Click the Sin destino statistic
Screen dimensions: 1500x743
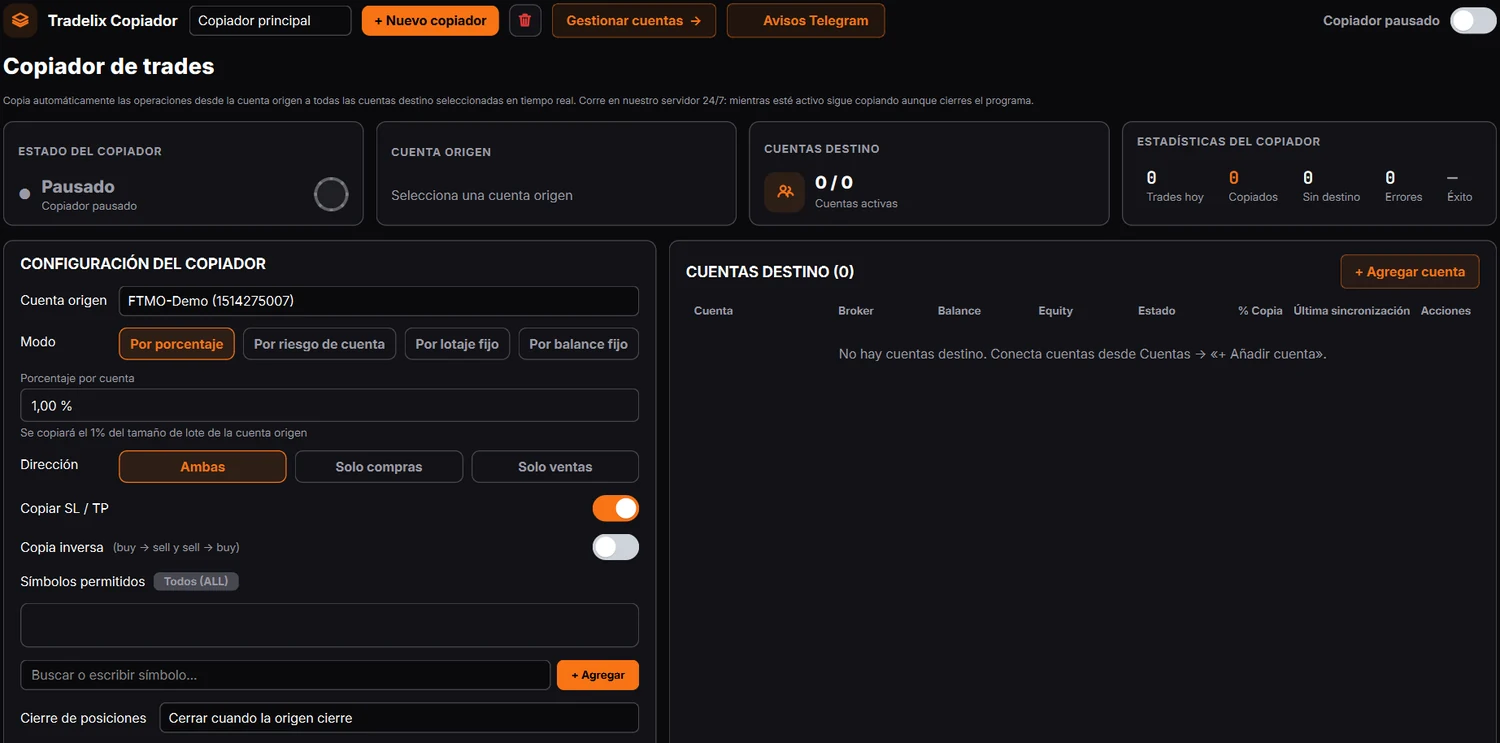[x=1331, y=186]
